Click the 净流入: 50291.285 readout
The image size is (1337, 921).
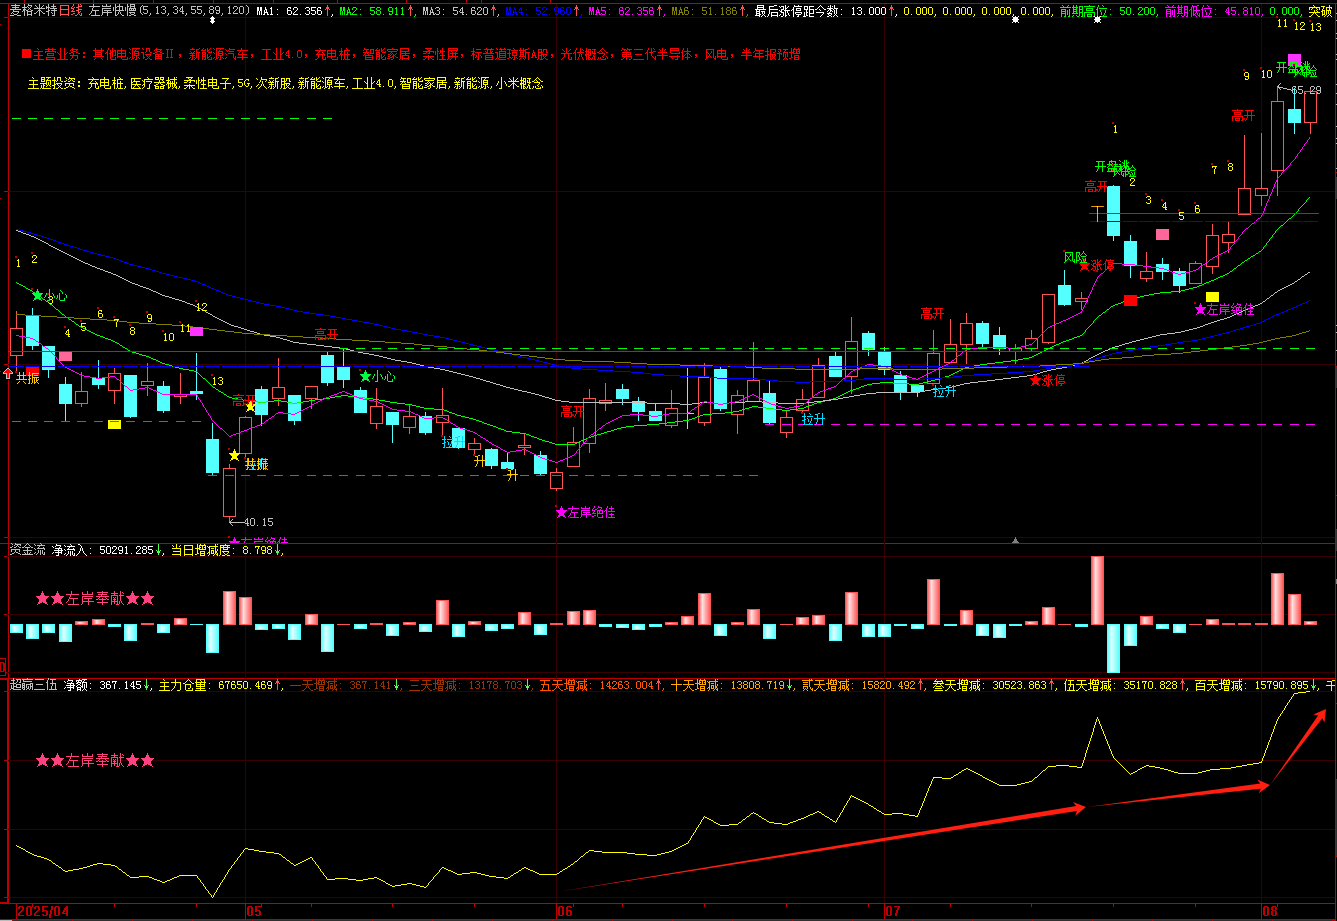[x=107, y=550]
